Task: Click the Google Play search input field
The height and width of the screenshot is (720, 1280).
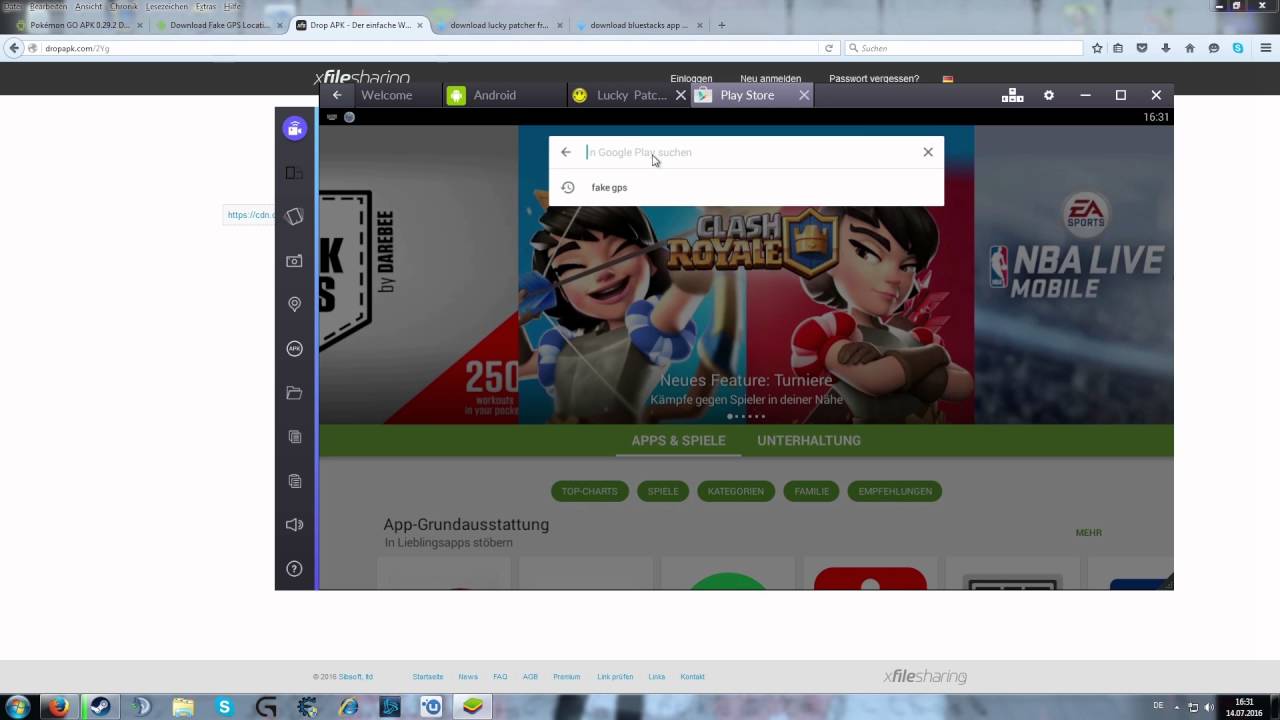Action: pyautogui.click(x=750, y=152)
